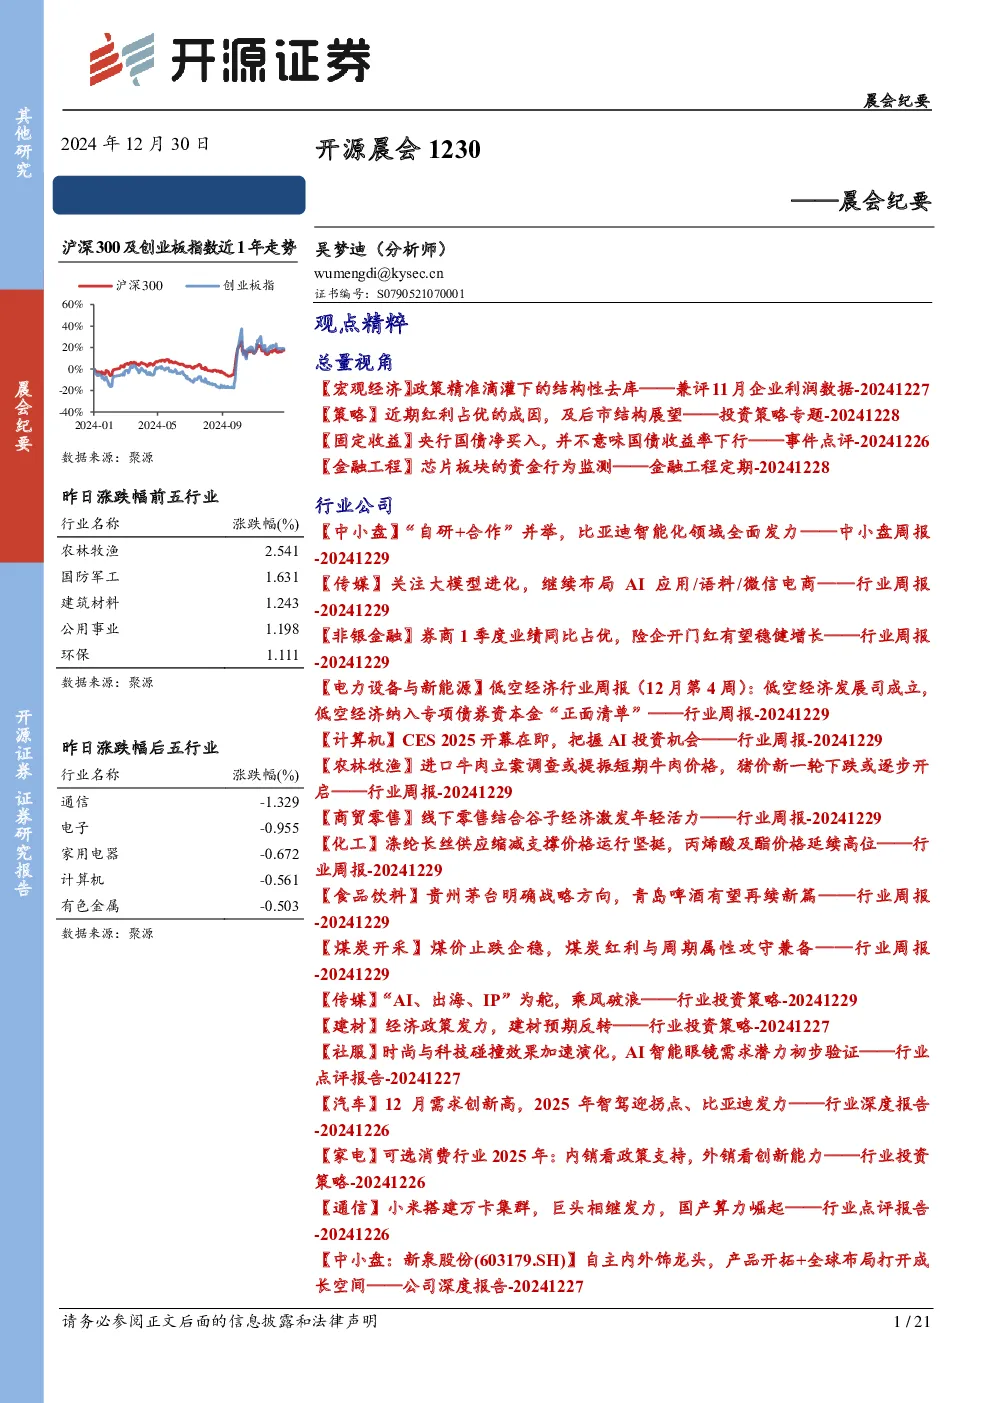This screenshot has height=1403, width=992.
Task: Click the 昨日涨跌幅前五行业 table title
Action: [140, 497]
